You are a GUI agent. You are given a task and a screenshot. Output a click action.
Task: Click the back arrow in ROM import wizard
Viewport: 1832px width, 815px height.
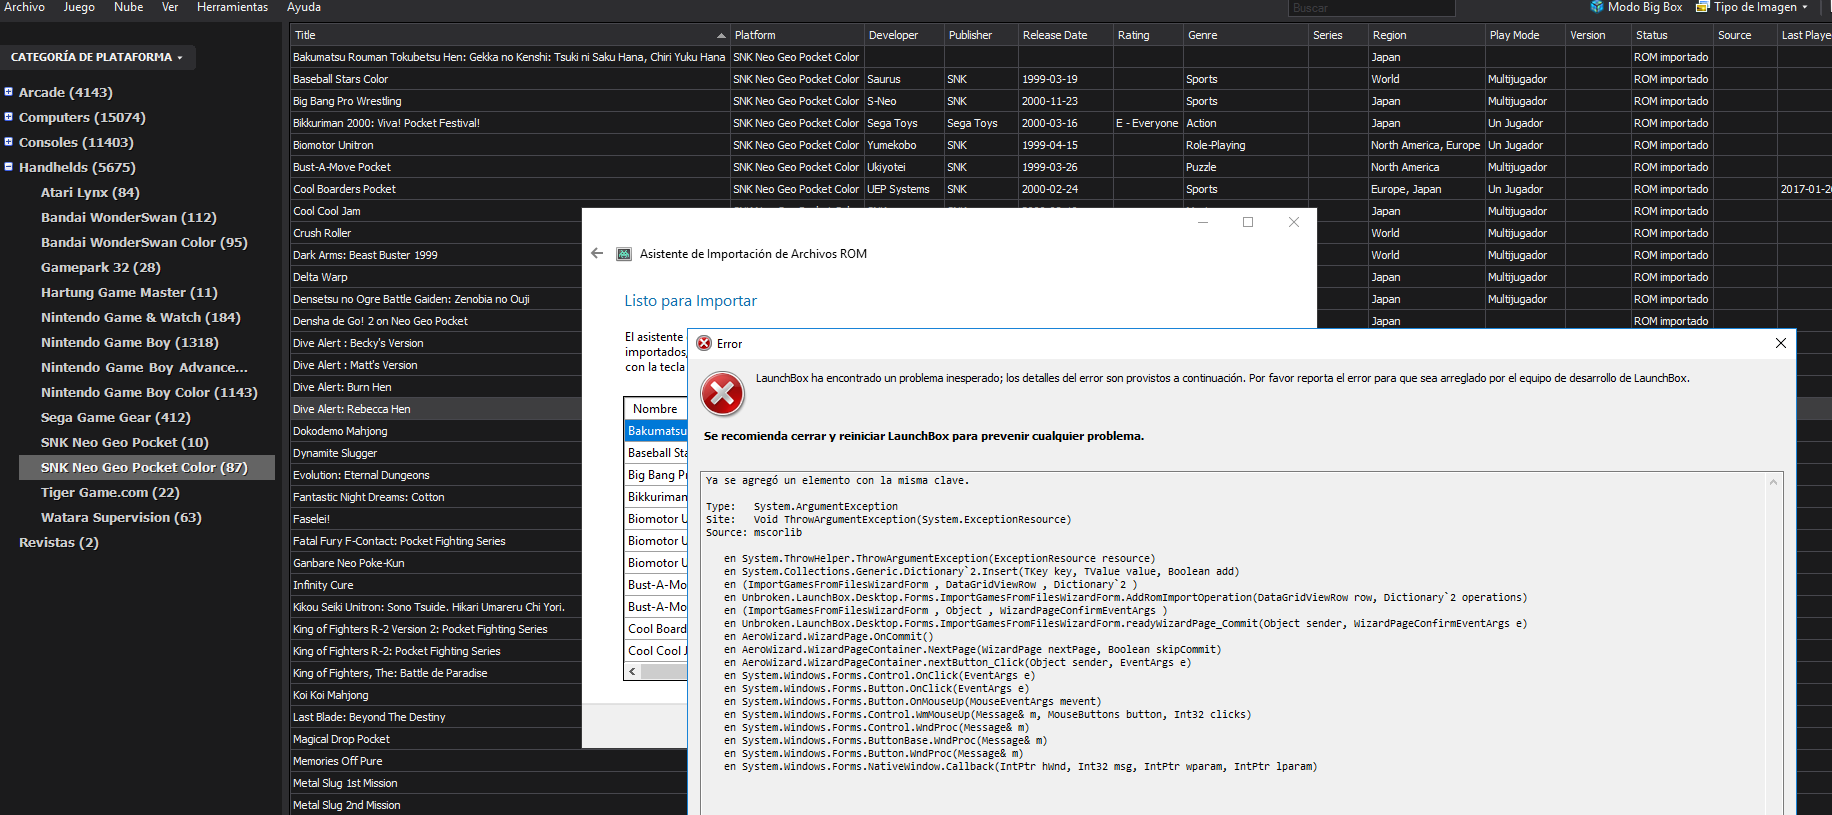[x=597, y=253]
